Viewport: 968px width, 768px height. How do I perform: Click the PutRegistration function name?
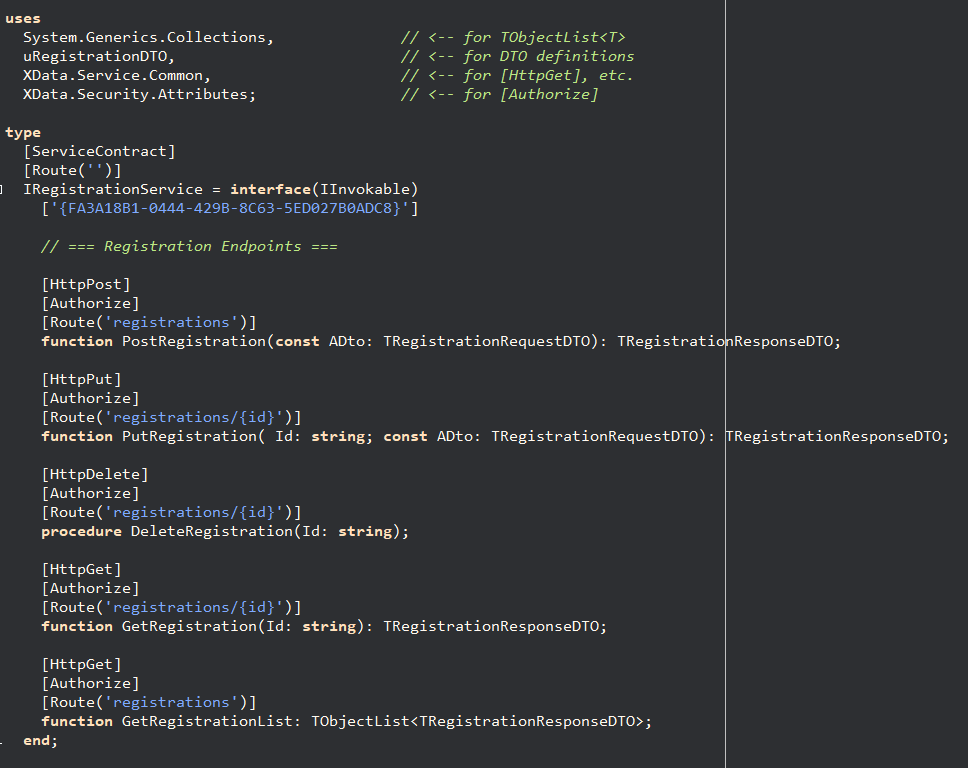(x=189, y=436)
